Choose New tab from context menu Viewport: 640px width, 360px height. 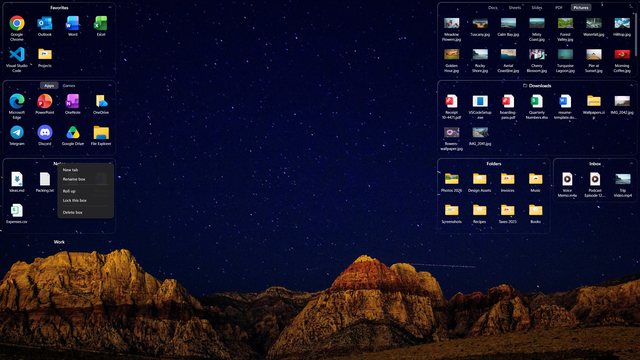pos(85,170)
